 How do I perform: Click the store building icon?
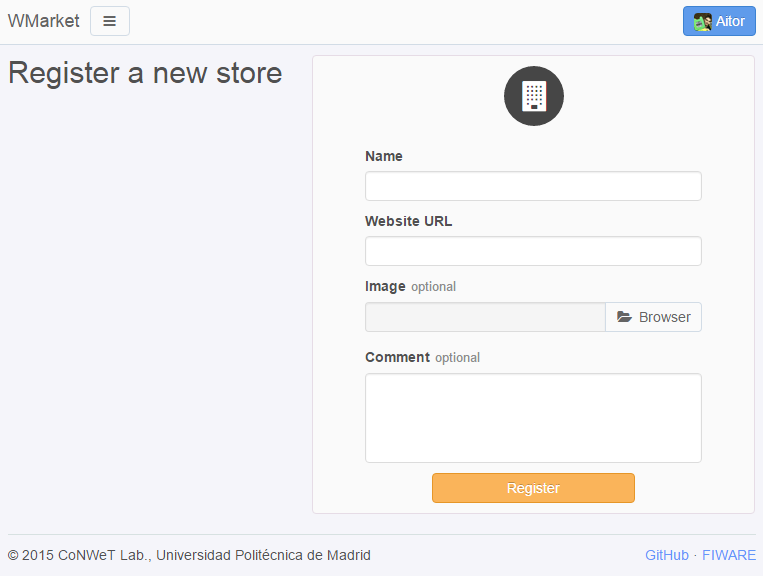pos(534,96)
